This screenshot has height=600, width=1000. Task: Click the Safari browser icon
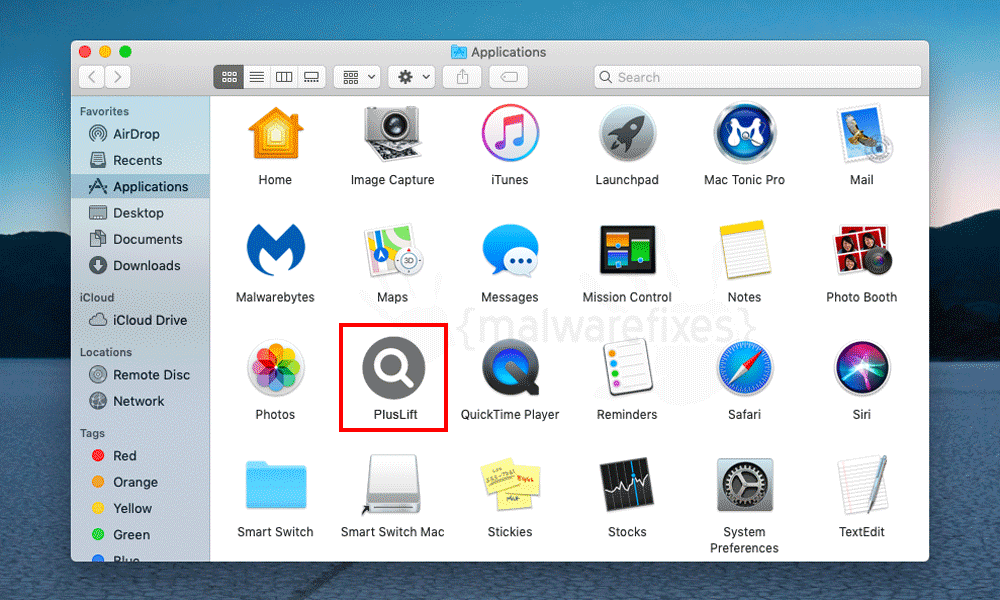(744, 368)
